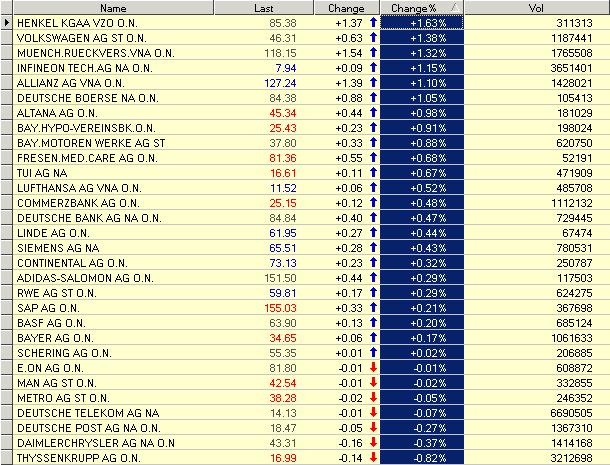Image resolution: width=610 pixels, height=465 pixels.
Task: Sort by the Vol column header
Action: tap(536, 7)
